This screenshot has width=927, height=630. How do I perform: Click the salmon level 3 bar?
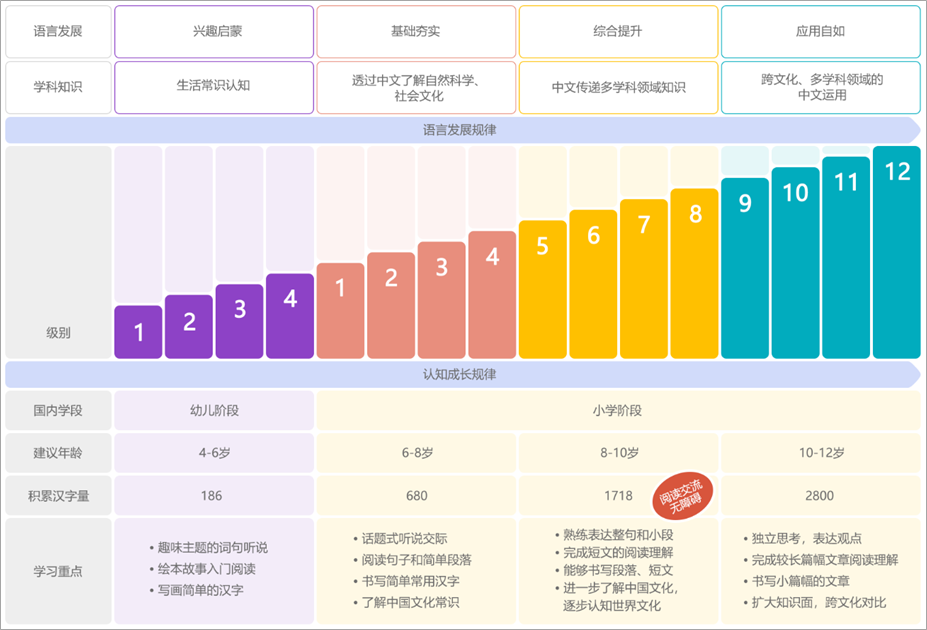pyautogui.click(x=442, y=300)
